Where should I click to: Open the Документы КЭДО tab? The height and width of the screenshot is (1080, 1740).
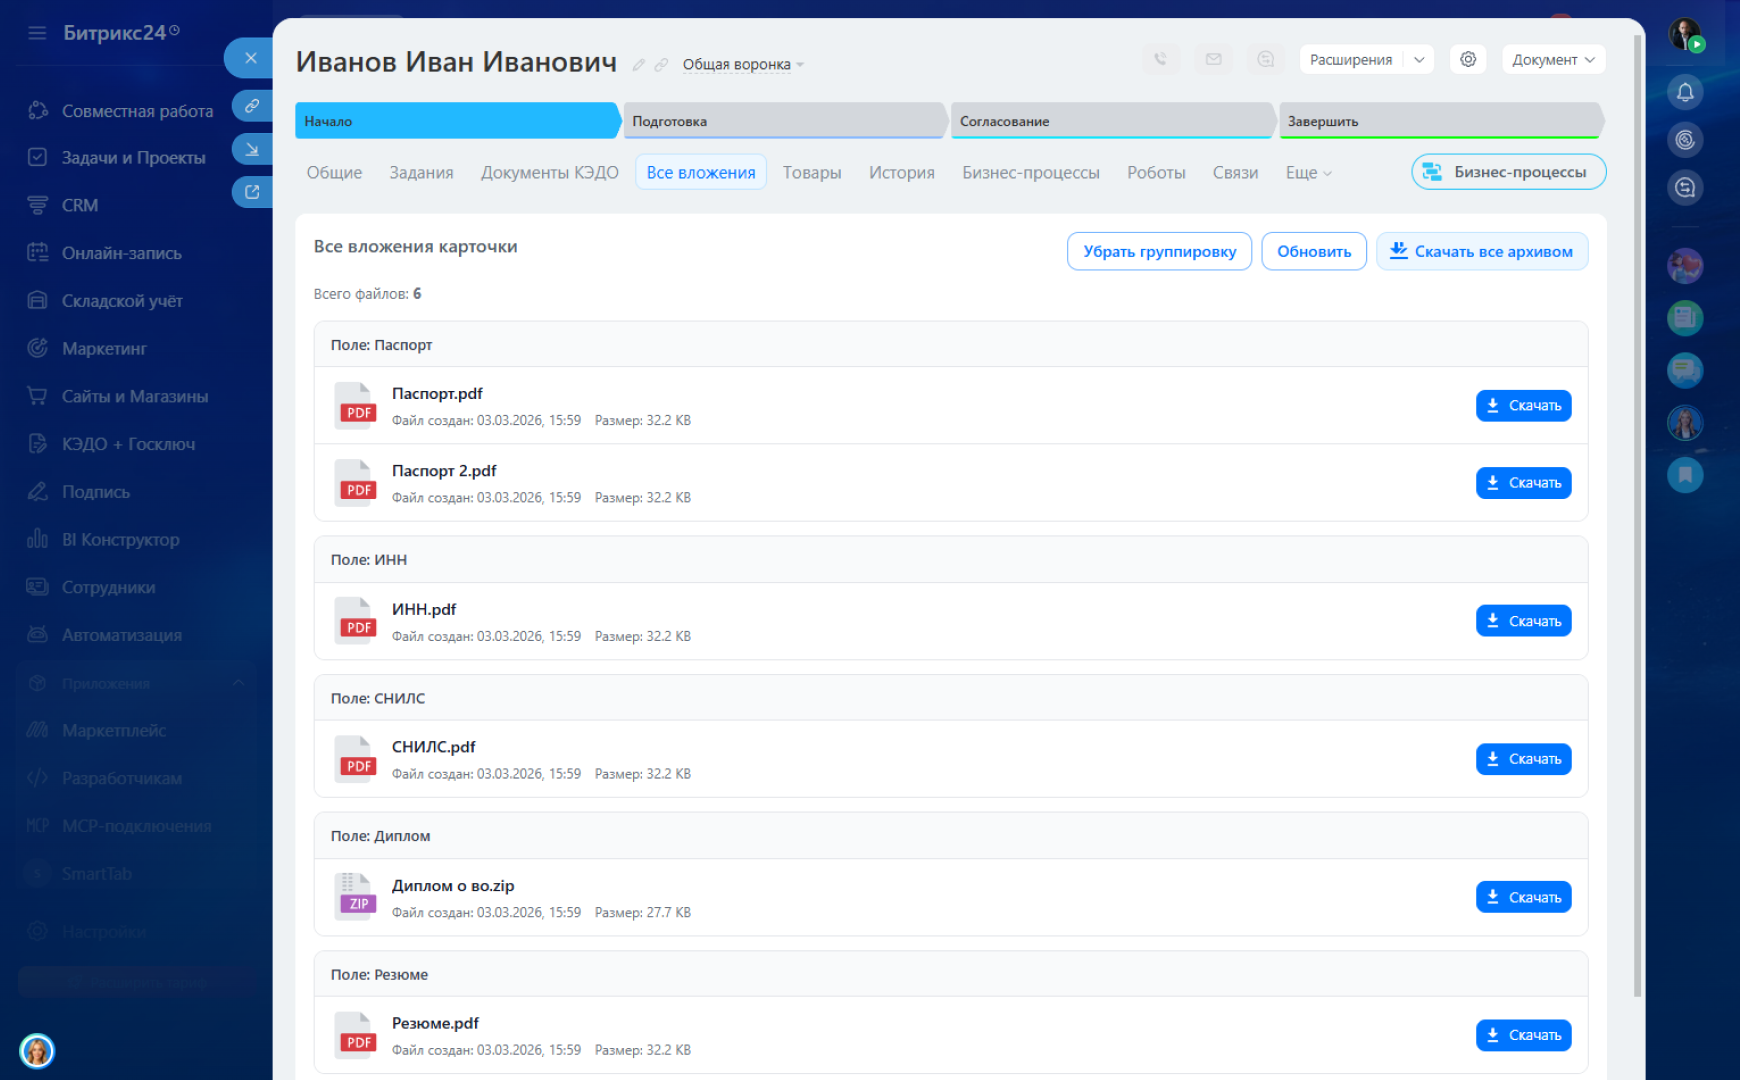549,173
